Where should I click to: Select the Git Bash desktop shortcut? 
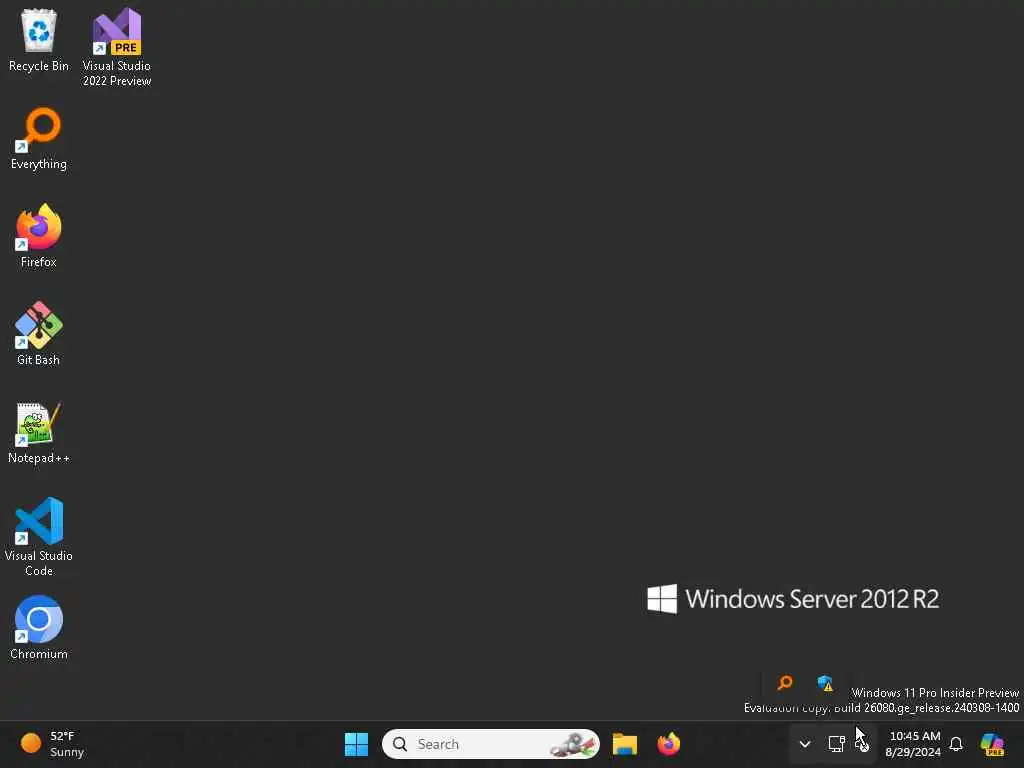coord(39,334)
